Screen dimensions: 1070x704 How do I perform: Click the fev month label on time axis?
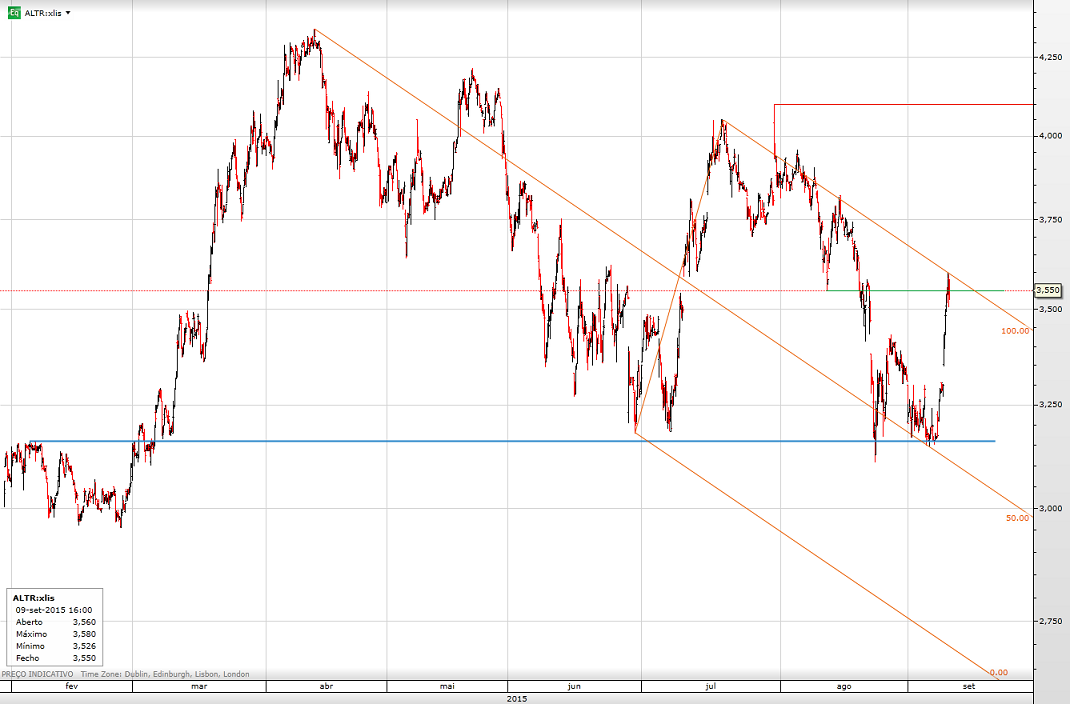(x=72, y=686)
